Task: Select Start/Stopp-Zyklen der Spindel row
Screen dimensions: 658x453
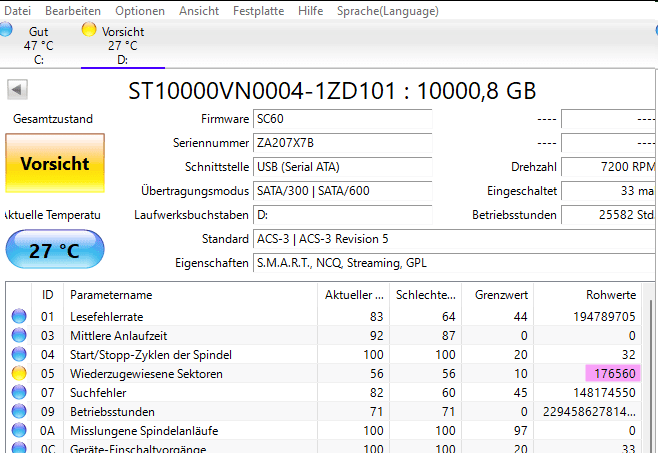Action: click(x=324, y=354)
